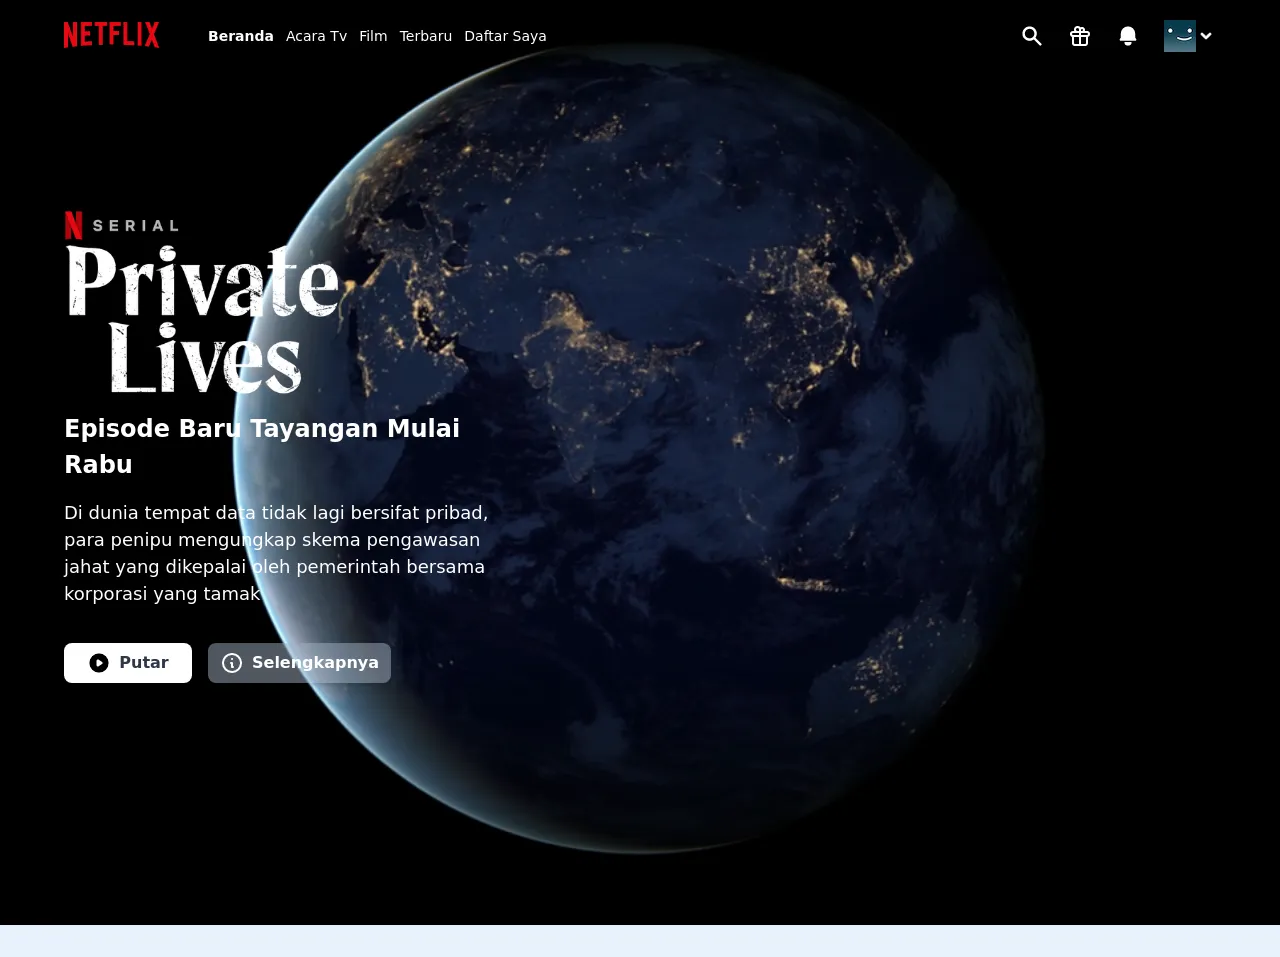Click the Netflix logo
Viewport: 1280px width, 957px height.
[x=111, y=35]
